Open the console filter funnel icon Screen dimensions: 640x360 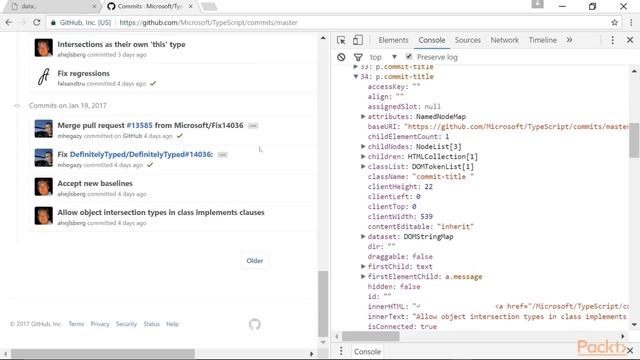coord(358,57)
